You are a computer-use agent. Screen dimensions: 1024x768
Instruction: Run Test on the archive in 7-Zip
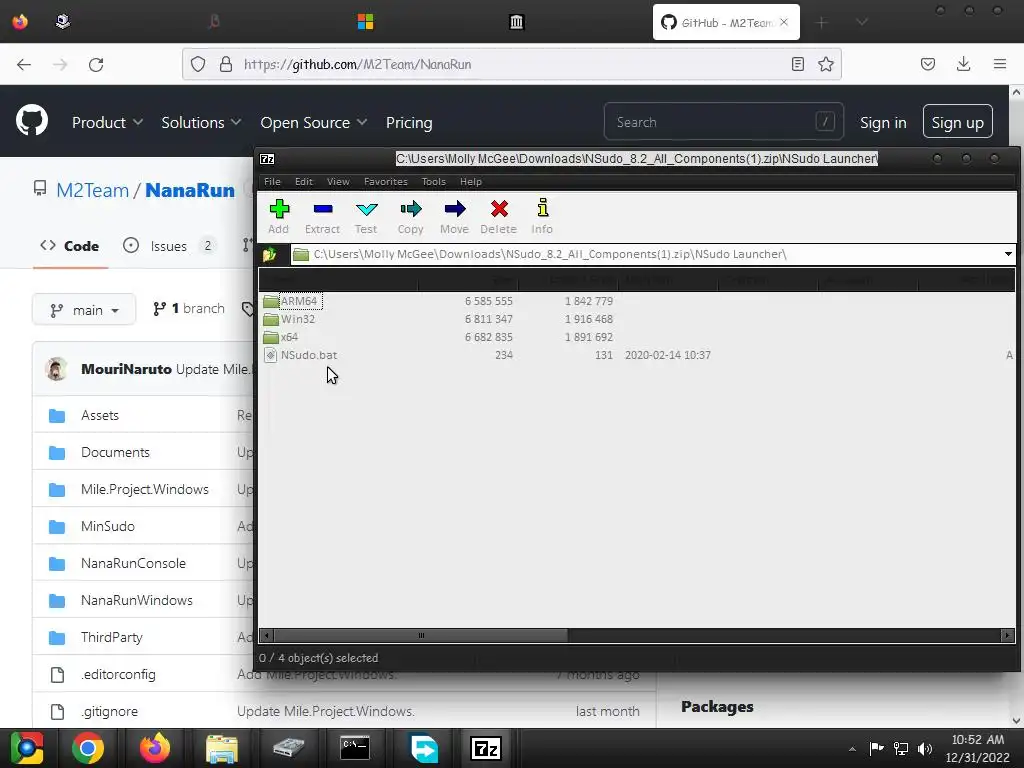point(366,217)
